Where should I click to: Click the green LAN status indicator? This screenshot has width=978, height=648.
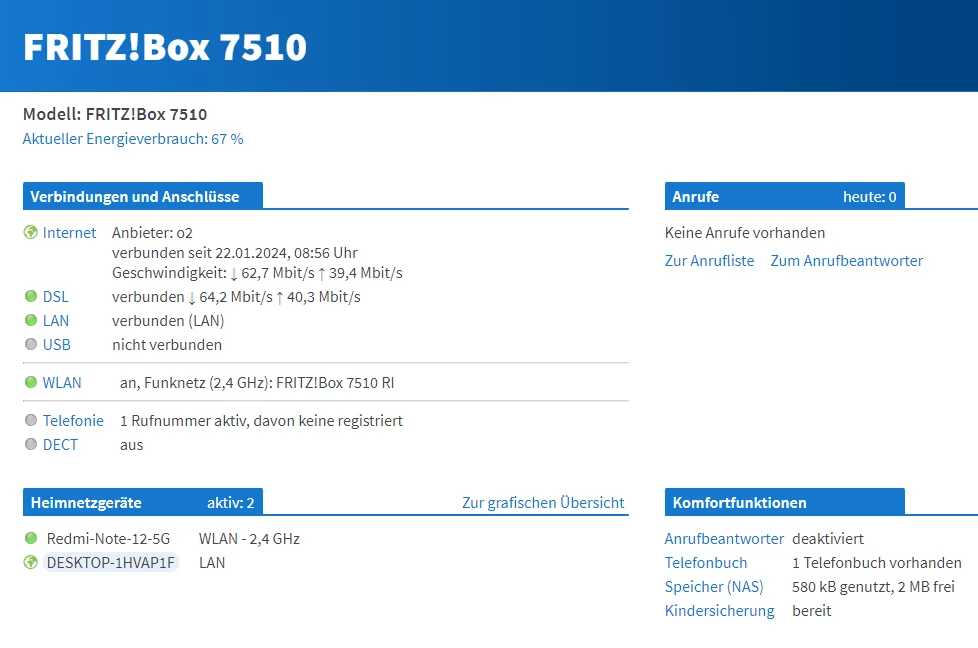coord(31,321)
